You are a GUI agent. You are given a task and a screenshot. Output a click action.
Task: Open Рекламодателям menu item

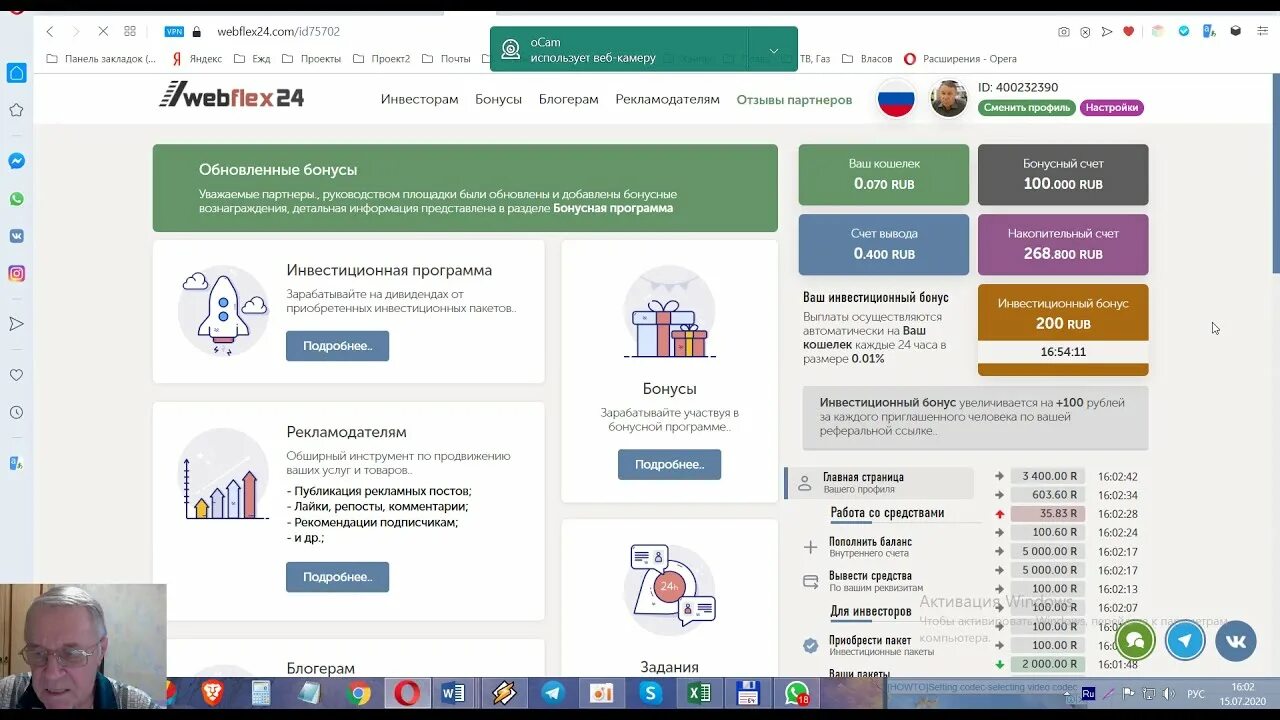click(667, 99)
